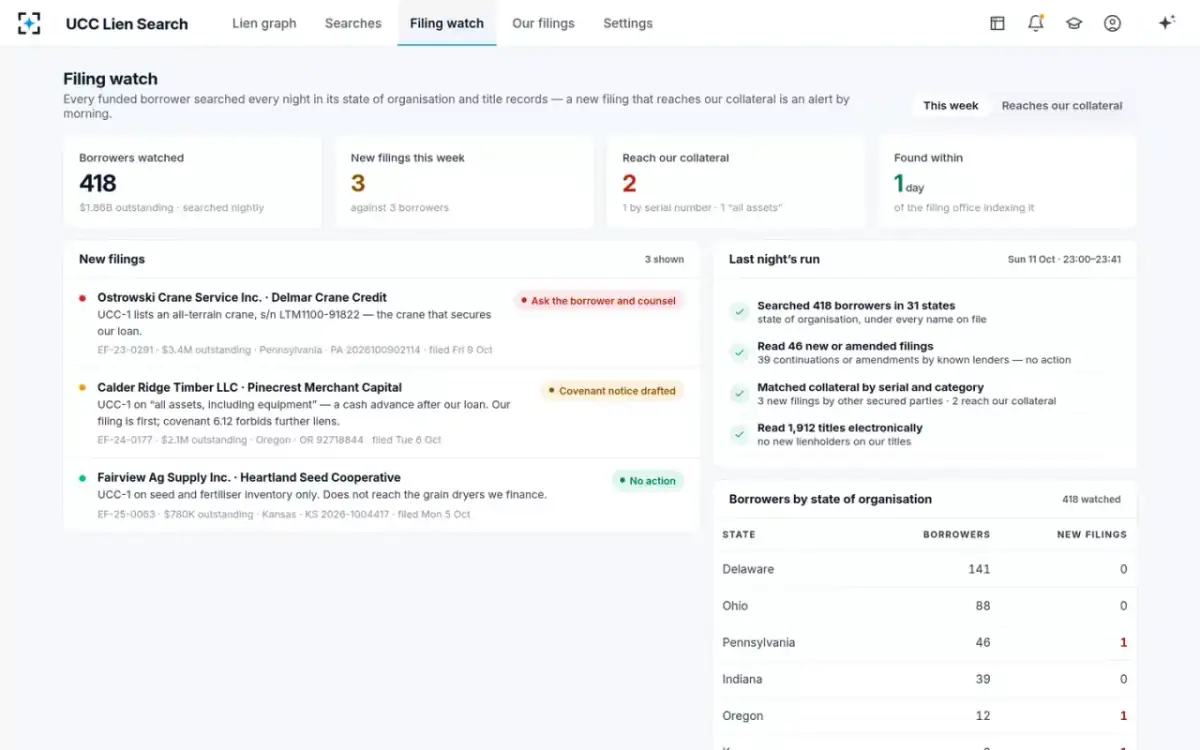The width and height of the screenshot is (1200, 750).
Task: Click the check icon beside Searched 418 borrowers
Action: pyautogui.click(x=739, y=312)
